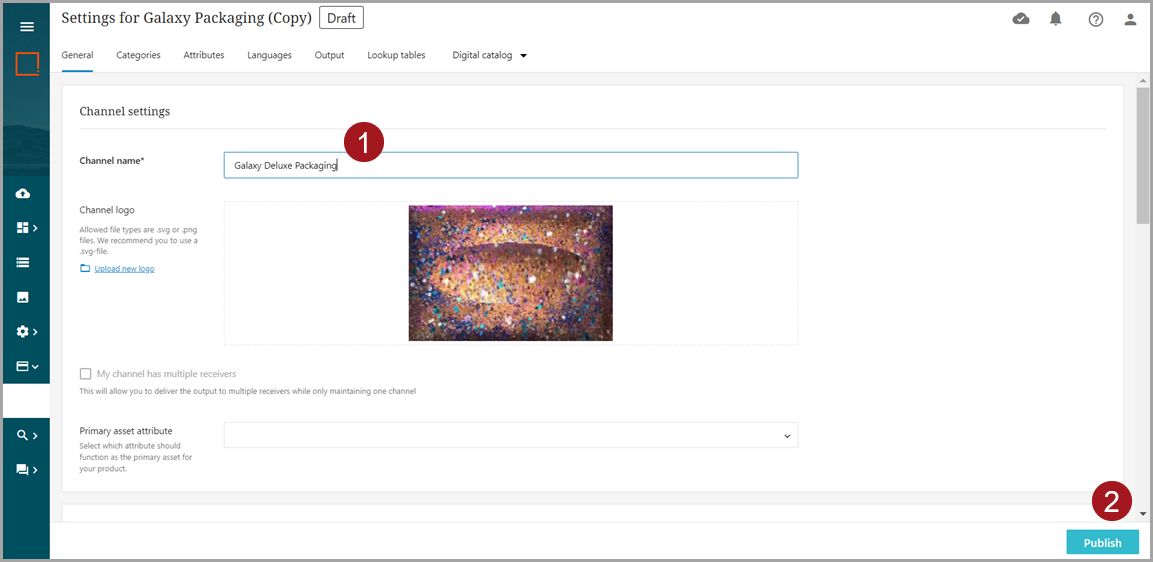
Task: Open the list view icon in sidebar
Action: pyautogui.click(x=23, y=262)
